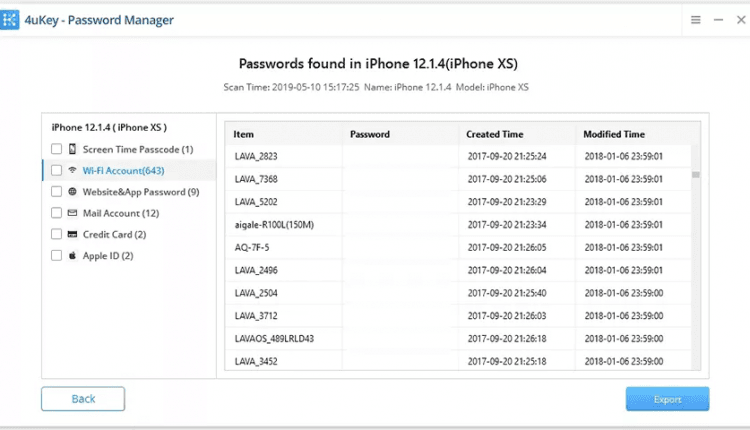Image resolution: width=750 pixels, height=430 pixels.
Task: Click the Wi-Fi Account signal icon
Action: pos(72,170)
